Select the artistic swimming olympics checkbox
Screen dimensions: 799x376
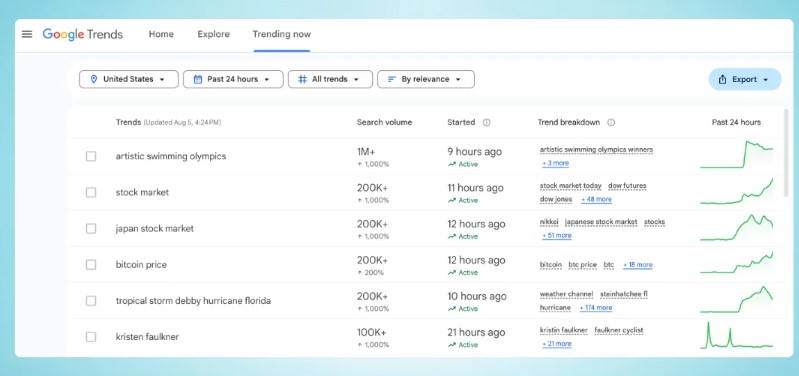[x=91, y=156]
